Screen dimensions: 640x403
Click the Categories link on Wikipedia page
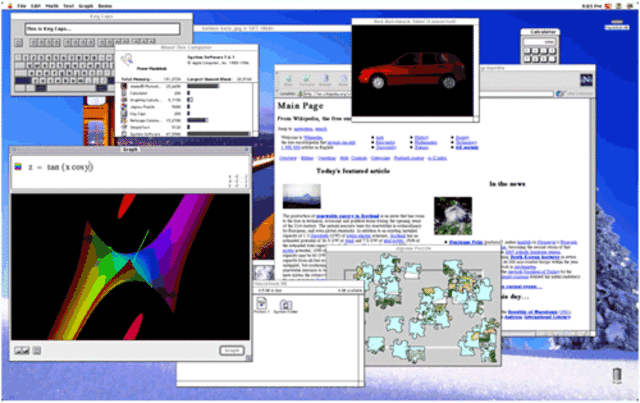click(x=380, y=158)
